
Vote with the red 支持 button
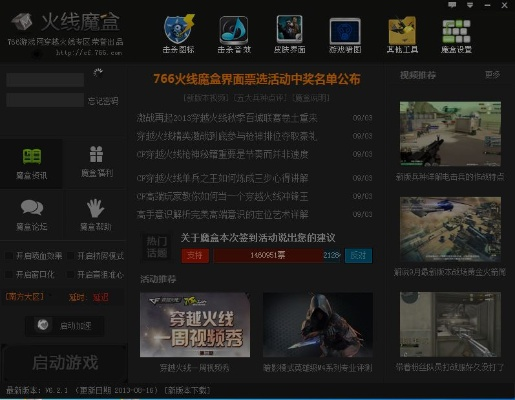coord(195,256)
